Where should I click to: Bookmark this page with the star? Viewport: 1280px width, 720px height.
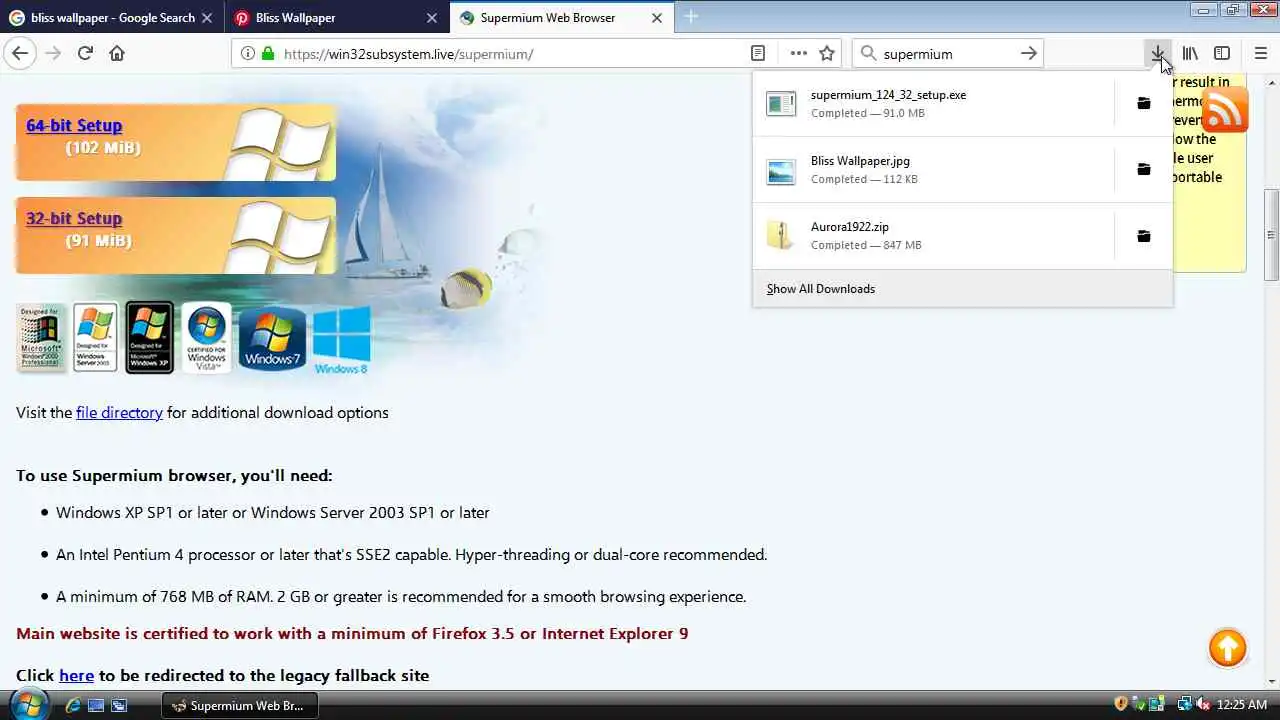pyautogui.click(x=827, y=53)
